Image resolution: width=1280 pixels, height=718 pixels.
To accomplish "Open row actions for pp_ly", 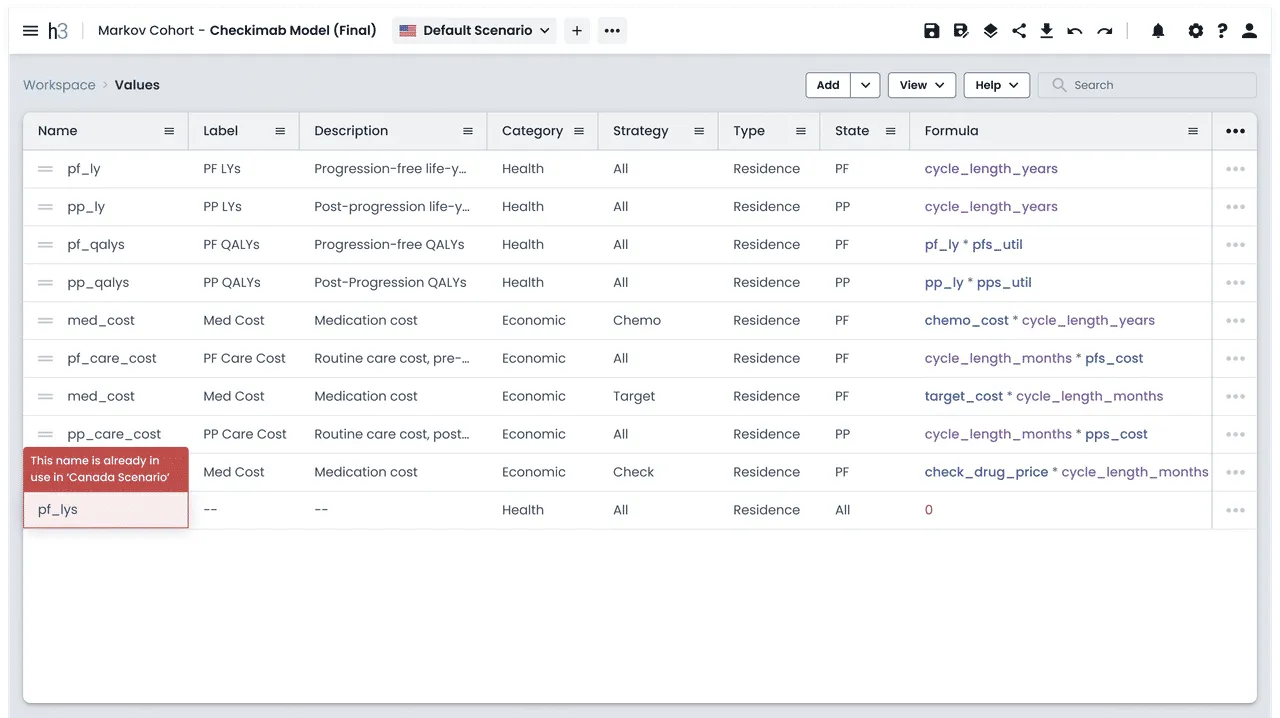I will (1235, 207).
